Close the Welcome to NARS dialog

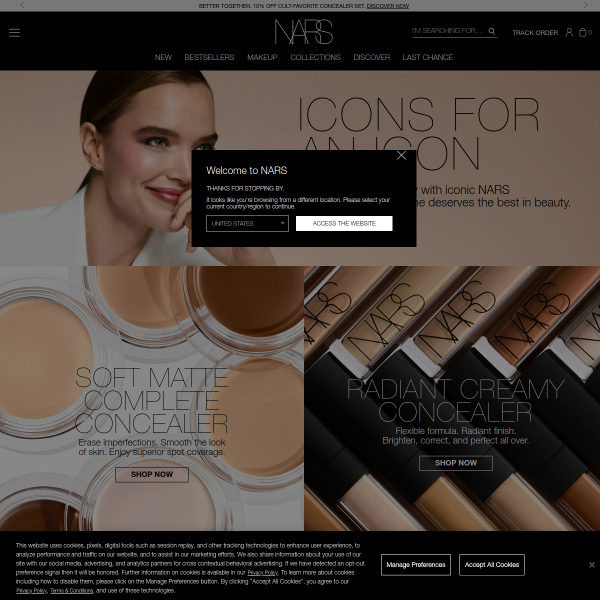(x=401, y=155)
